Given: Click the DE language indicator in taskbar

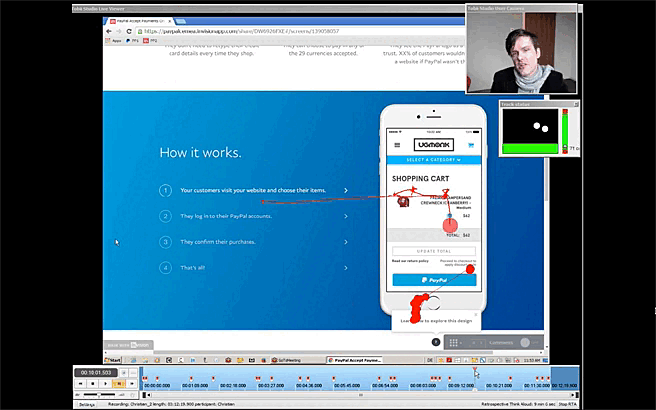Looking at the screenshot, I should click(x=430, y=360).
